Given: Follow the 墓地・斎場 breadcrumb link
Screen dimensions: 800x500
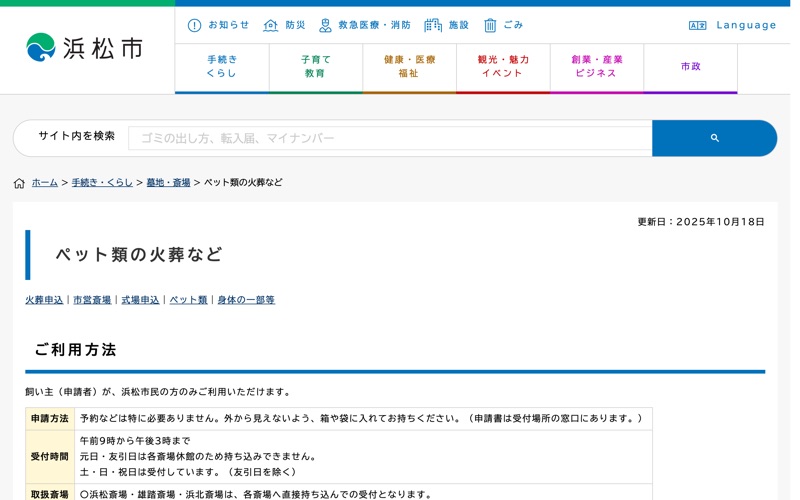Looking at the screenshot, I should click(x=168, y=182).
